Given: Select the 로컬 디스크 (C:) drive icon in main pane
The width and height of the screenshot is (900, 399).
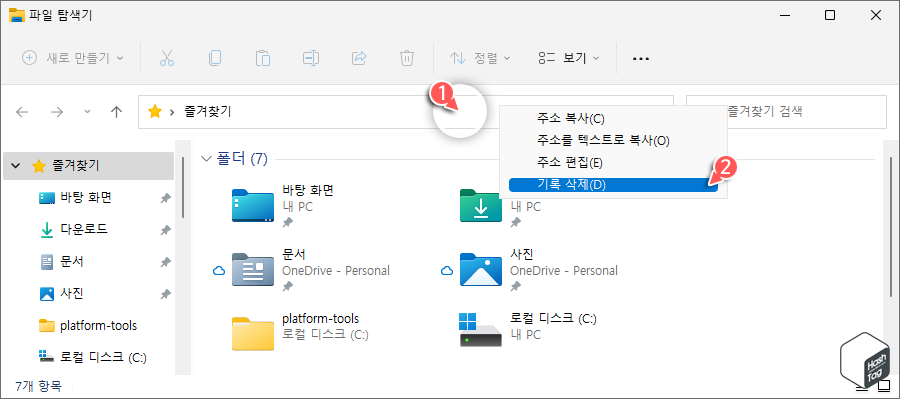Looking at the screenshot, I should (x=481, y=330).
